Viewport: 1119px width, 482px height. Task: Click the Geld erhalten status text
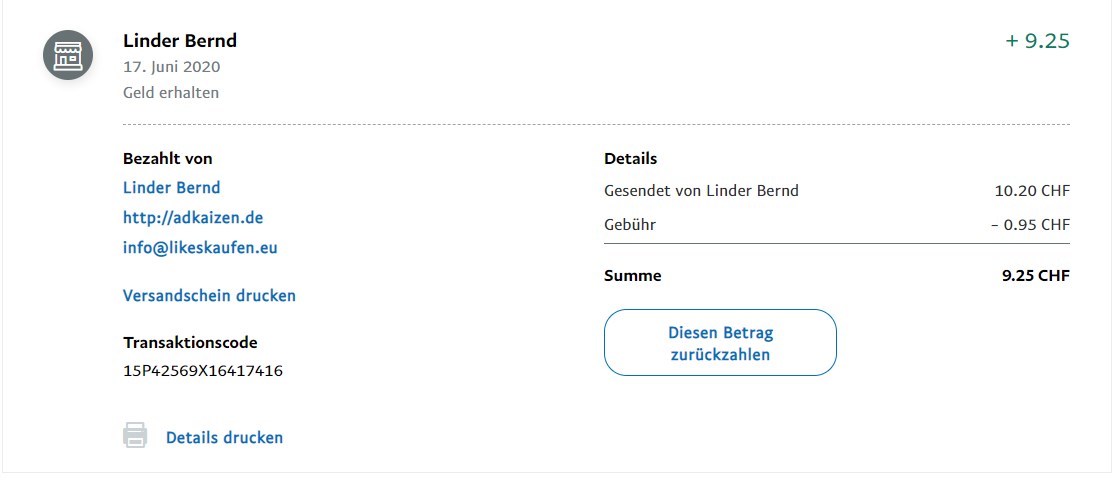coord(170,93)
